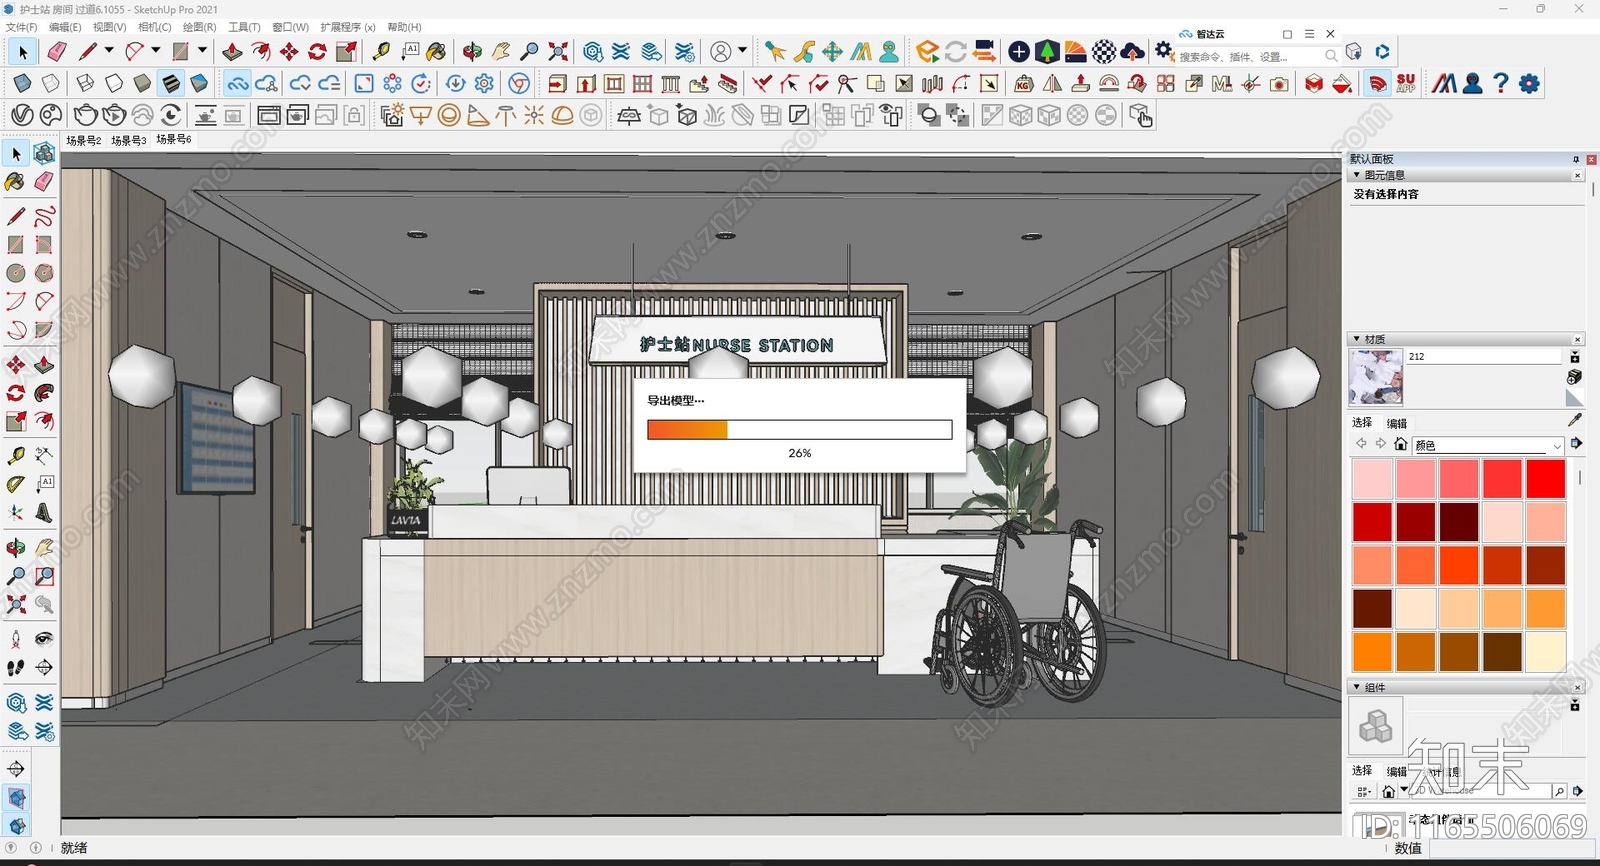The image size is (1600, 866).
Task: Open the Arc tool dropdown arrow
Action: [x=155, y=50]
